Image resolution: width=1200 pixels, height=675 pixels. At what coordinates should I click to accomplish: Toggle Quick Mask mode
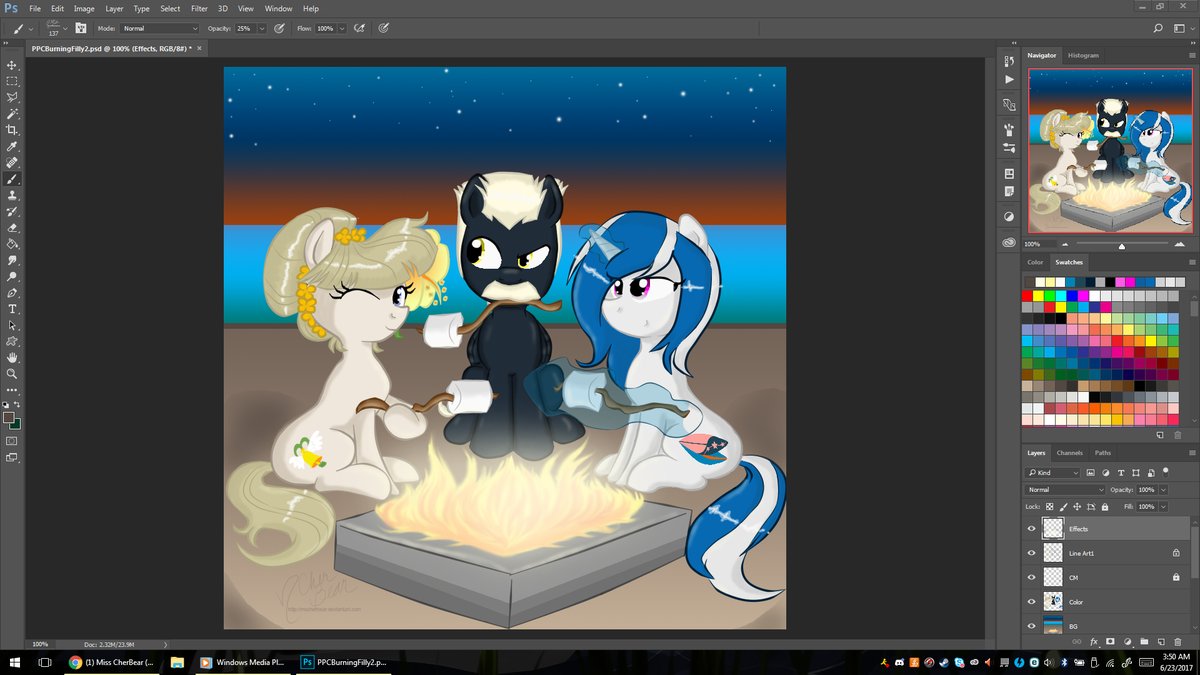tap(12, 440)
